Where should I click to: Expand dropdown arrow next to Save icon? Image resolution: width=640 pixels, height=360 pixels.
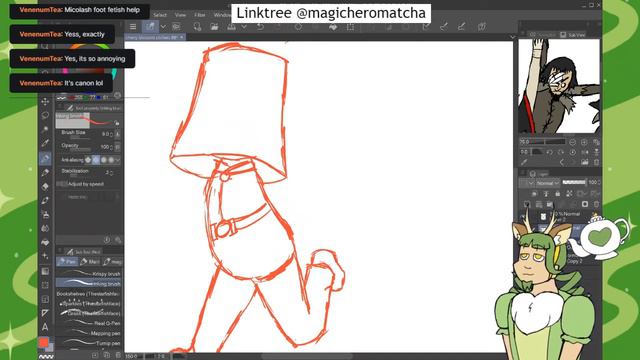(x=244, y=27)
